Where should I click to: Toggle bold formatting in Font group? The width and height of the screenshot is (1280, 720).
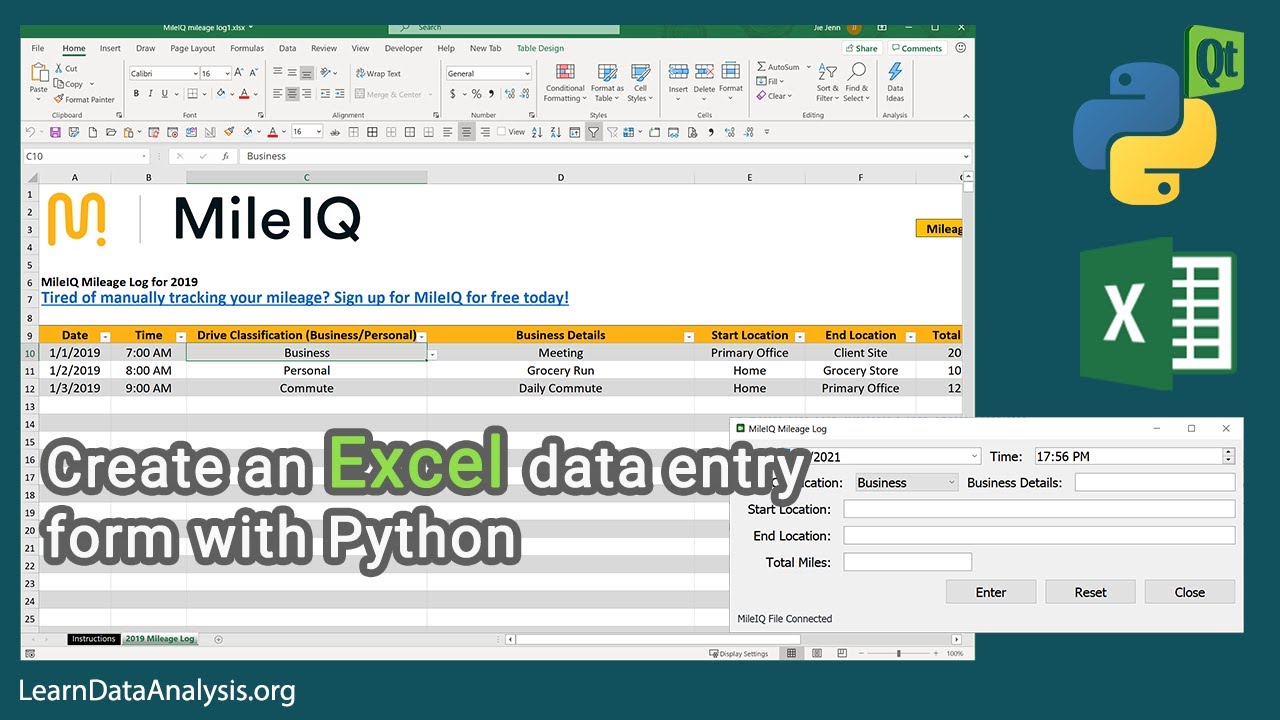click(136, 94)
